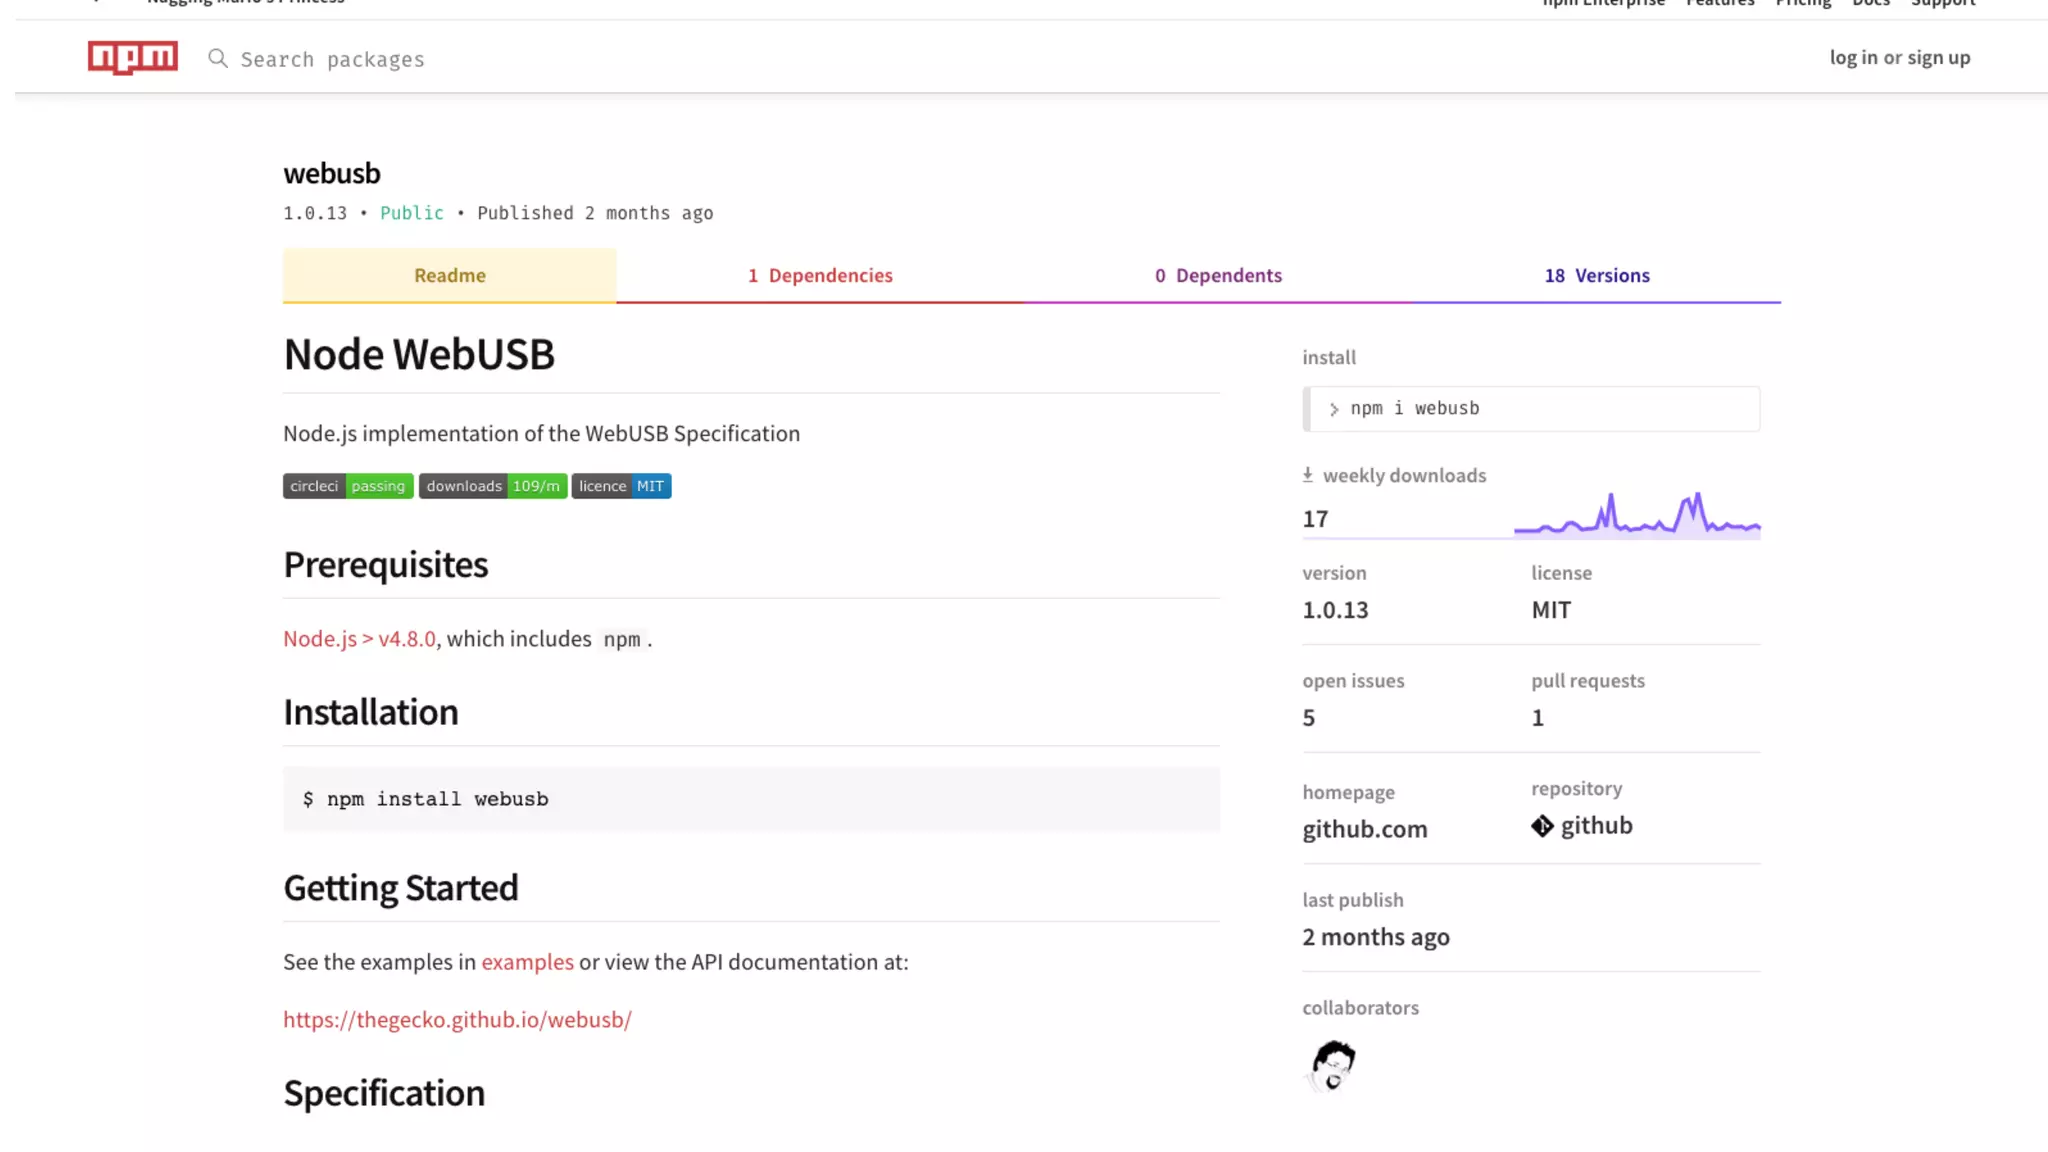Click the npm logo
The image size is (2048, 1152).
click(132, 57)
